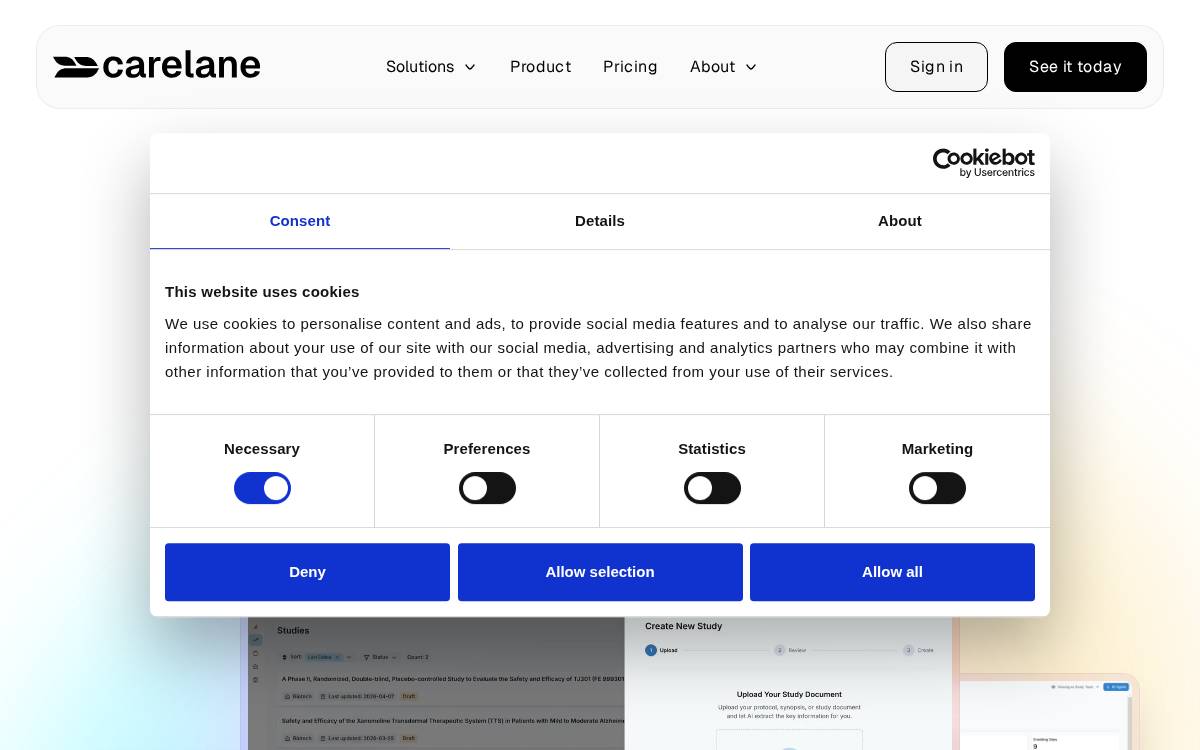
Task: Click the See it today button
Action: pyautogui.click(x=1075, y=67)
